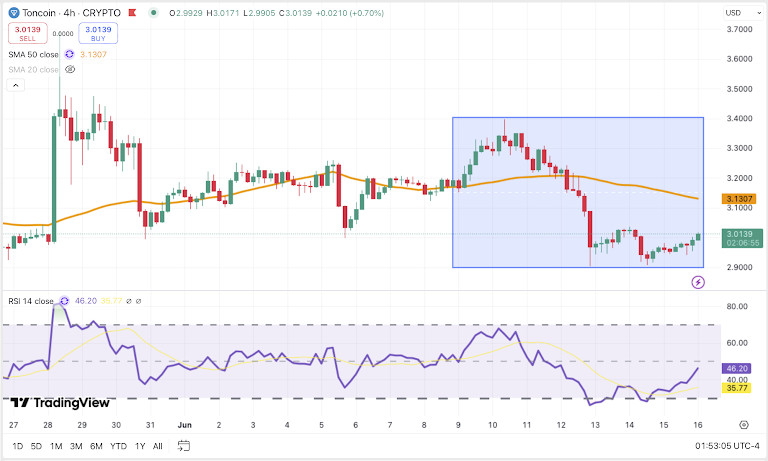Switch to the All time range

coord(157,446)
